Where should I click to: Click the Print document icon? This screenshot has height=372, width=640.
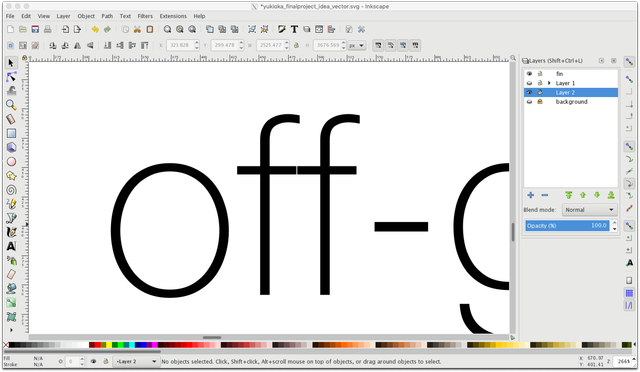click(x=47, y=29)
